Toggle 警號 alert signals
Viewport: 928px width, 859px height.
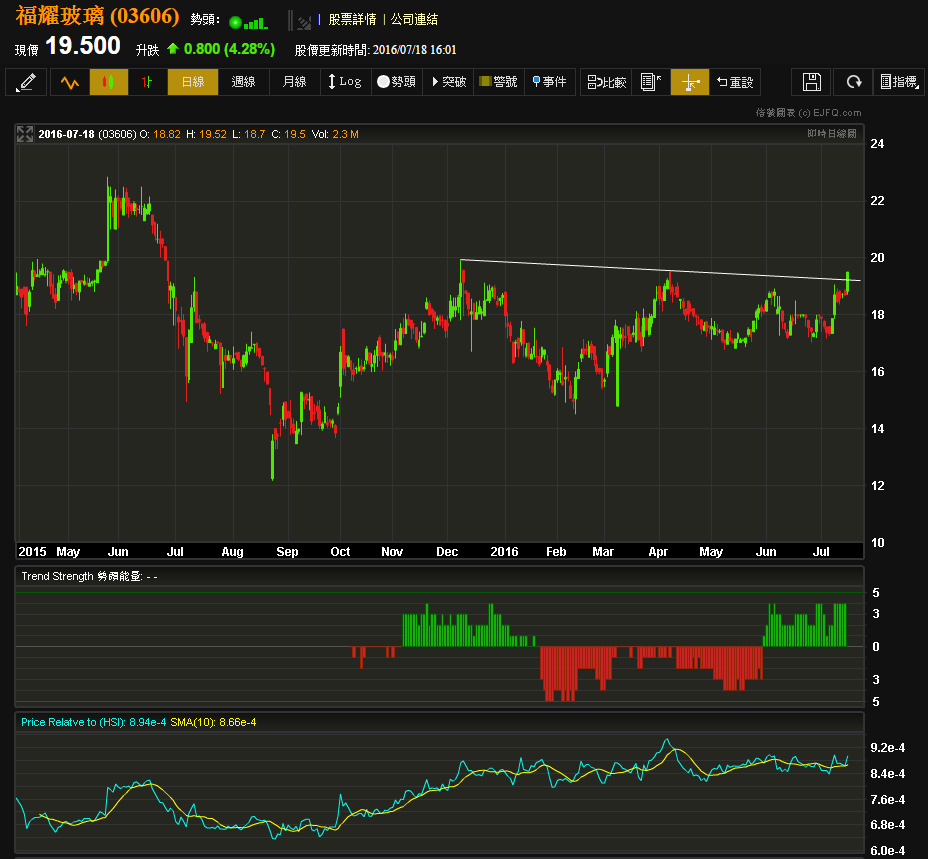point(499,82)
